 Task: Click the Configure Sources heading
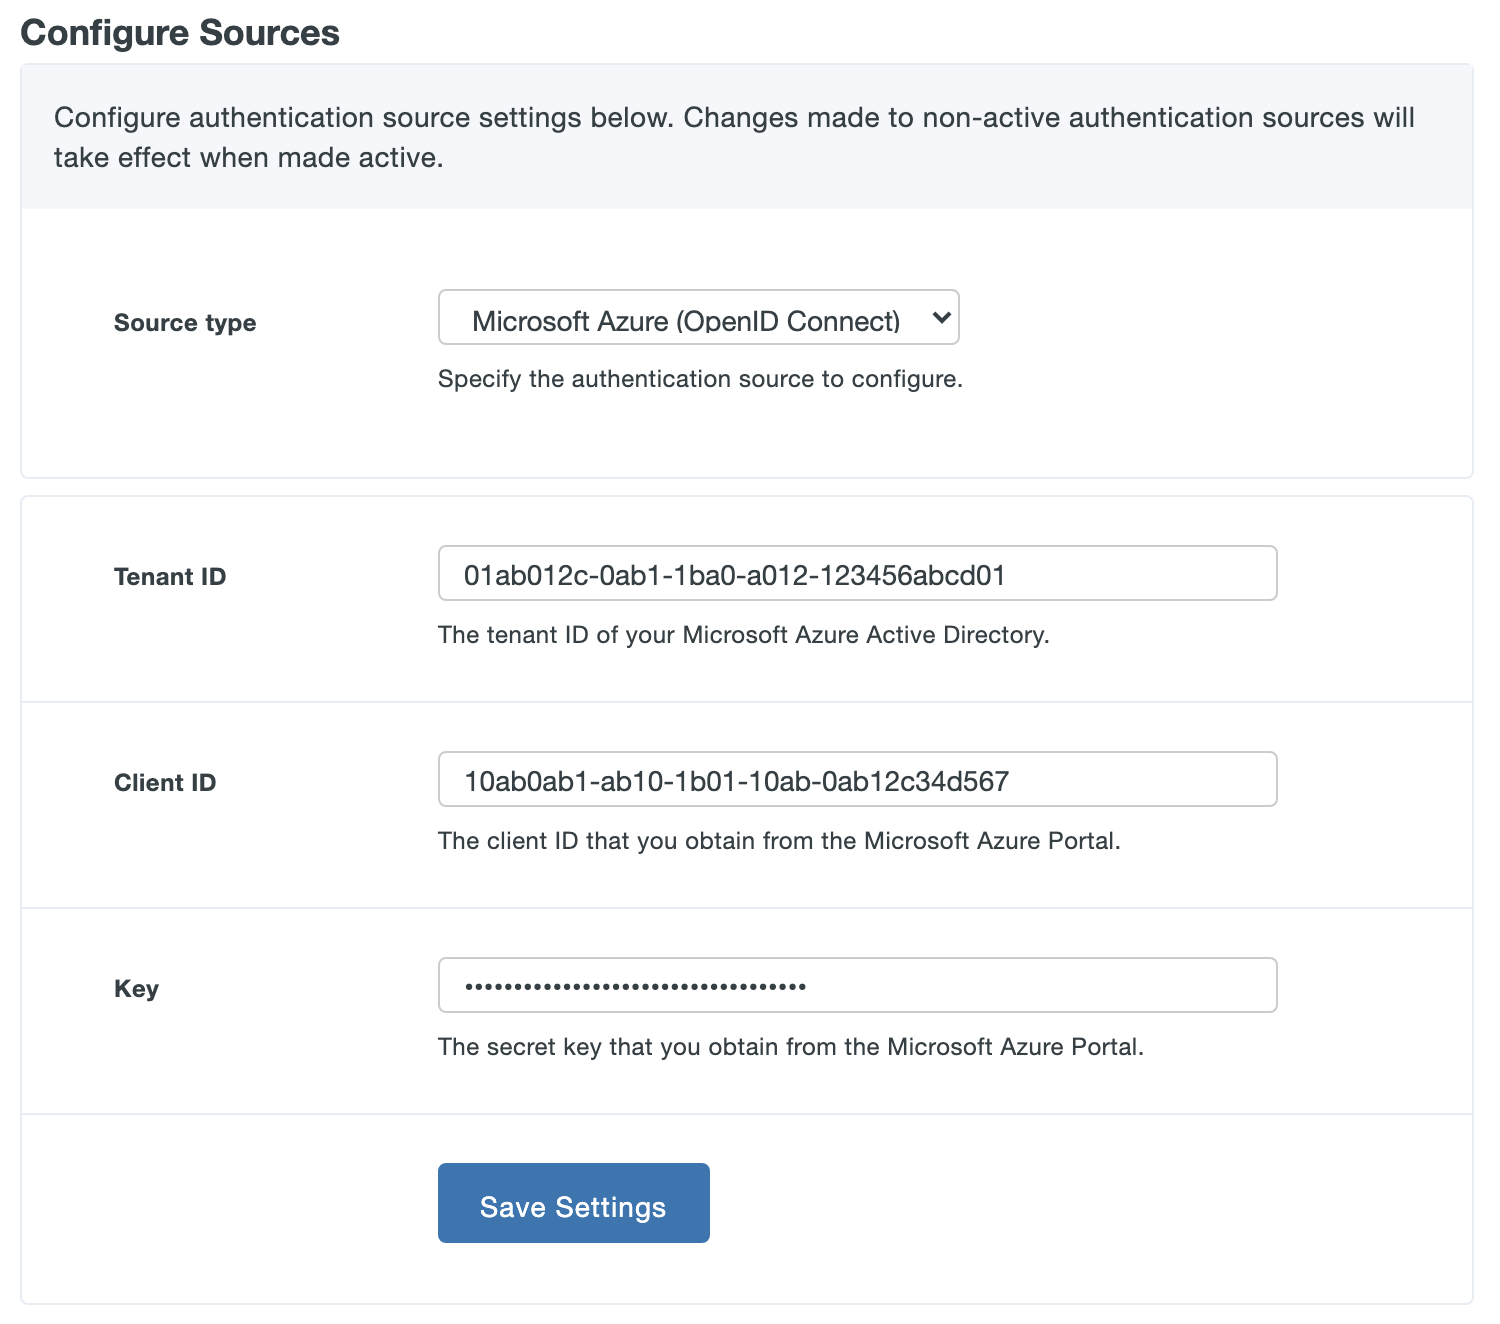point(181,31)
